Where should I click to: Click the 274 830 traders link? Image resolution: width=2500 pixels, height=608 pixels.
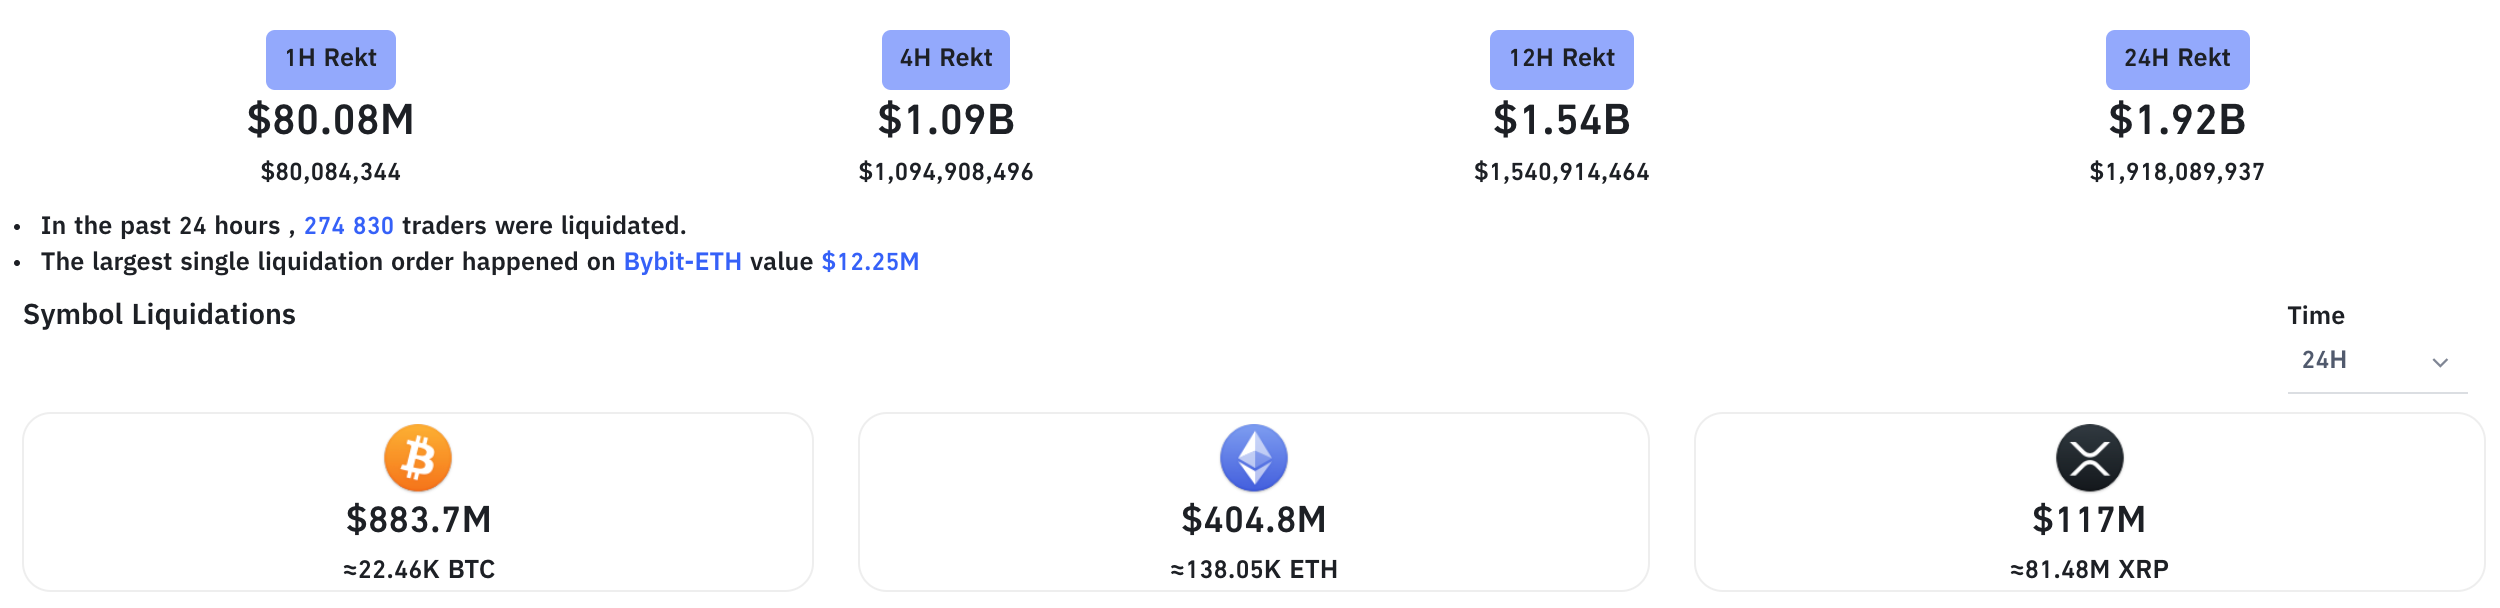[x=349, y=226]
